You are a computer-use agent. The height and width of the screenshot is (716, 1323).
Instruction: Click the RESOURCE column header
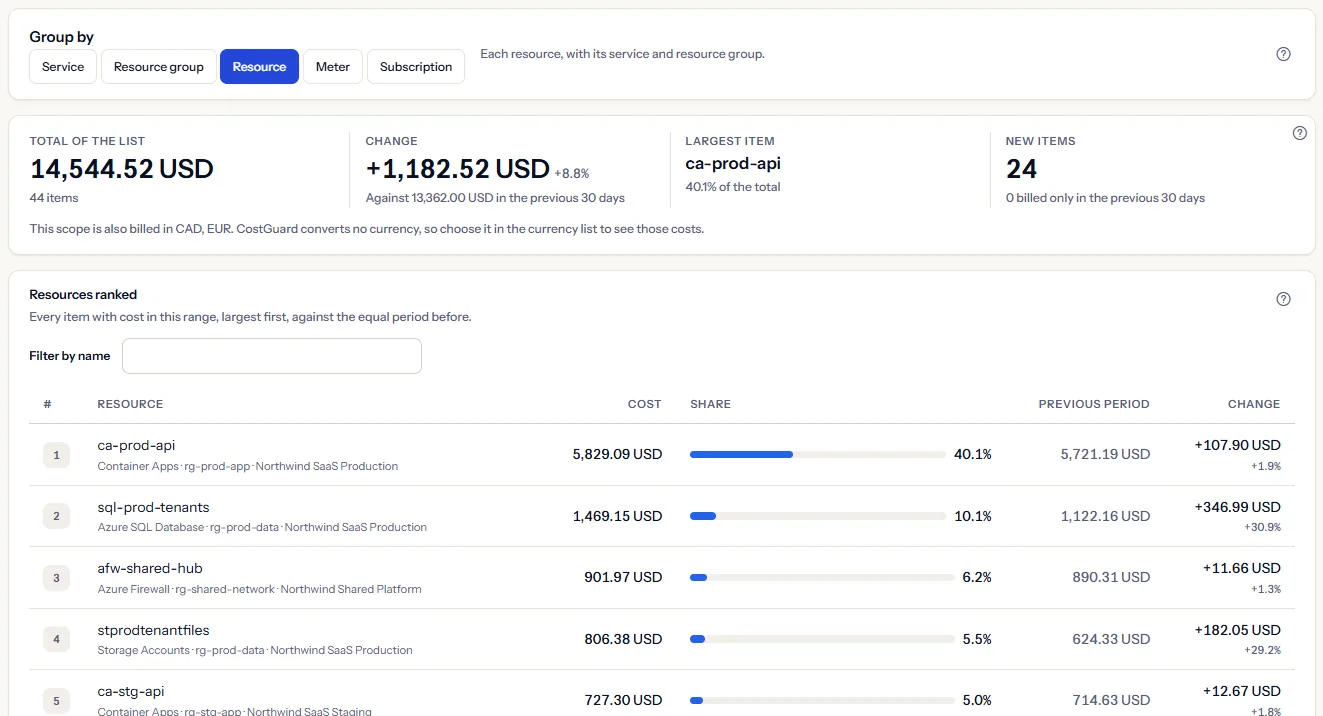point(130,404)
